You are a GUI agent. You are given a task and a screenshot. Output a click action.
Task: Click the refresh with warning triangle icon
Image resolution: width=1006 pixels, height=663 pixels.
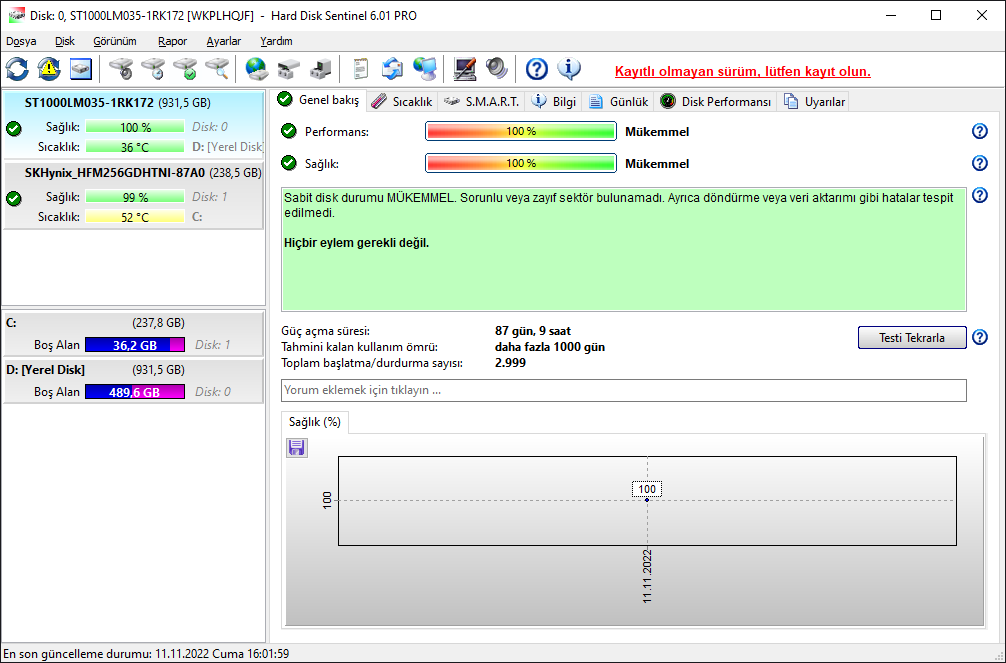(49, 69)
